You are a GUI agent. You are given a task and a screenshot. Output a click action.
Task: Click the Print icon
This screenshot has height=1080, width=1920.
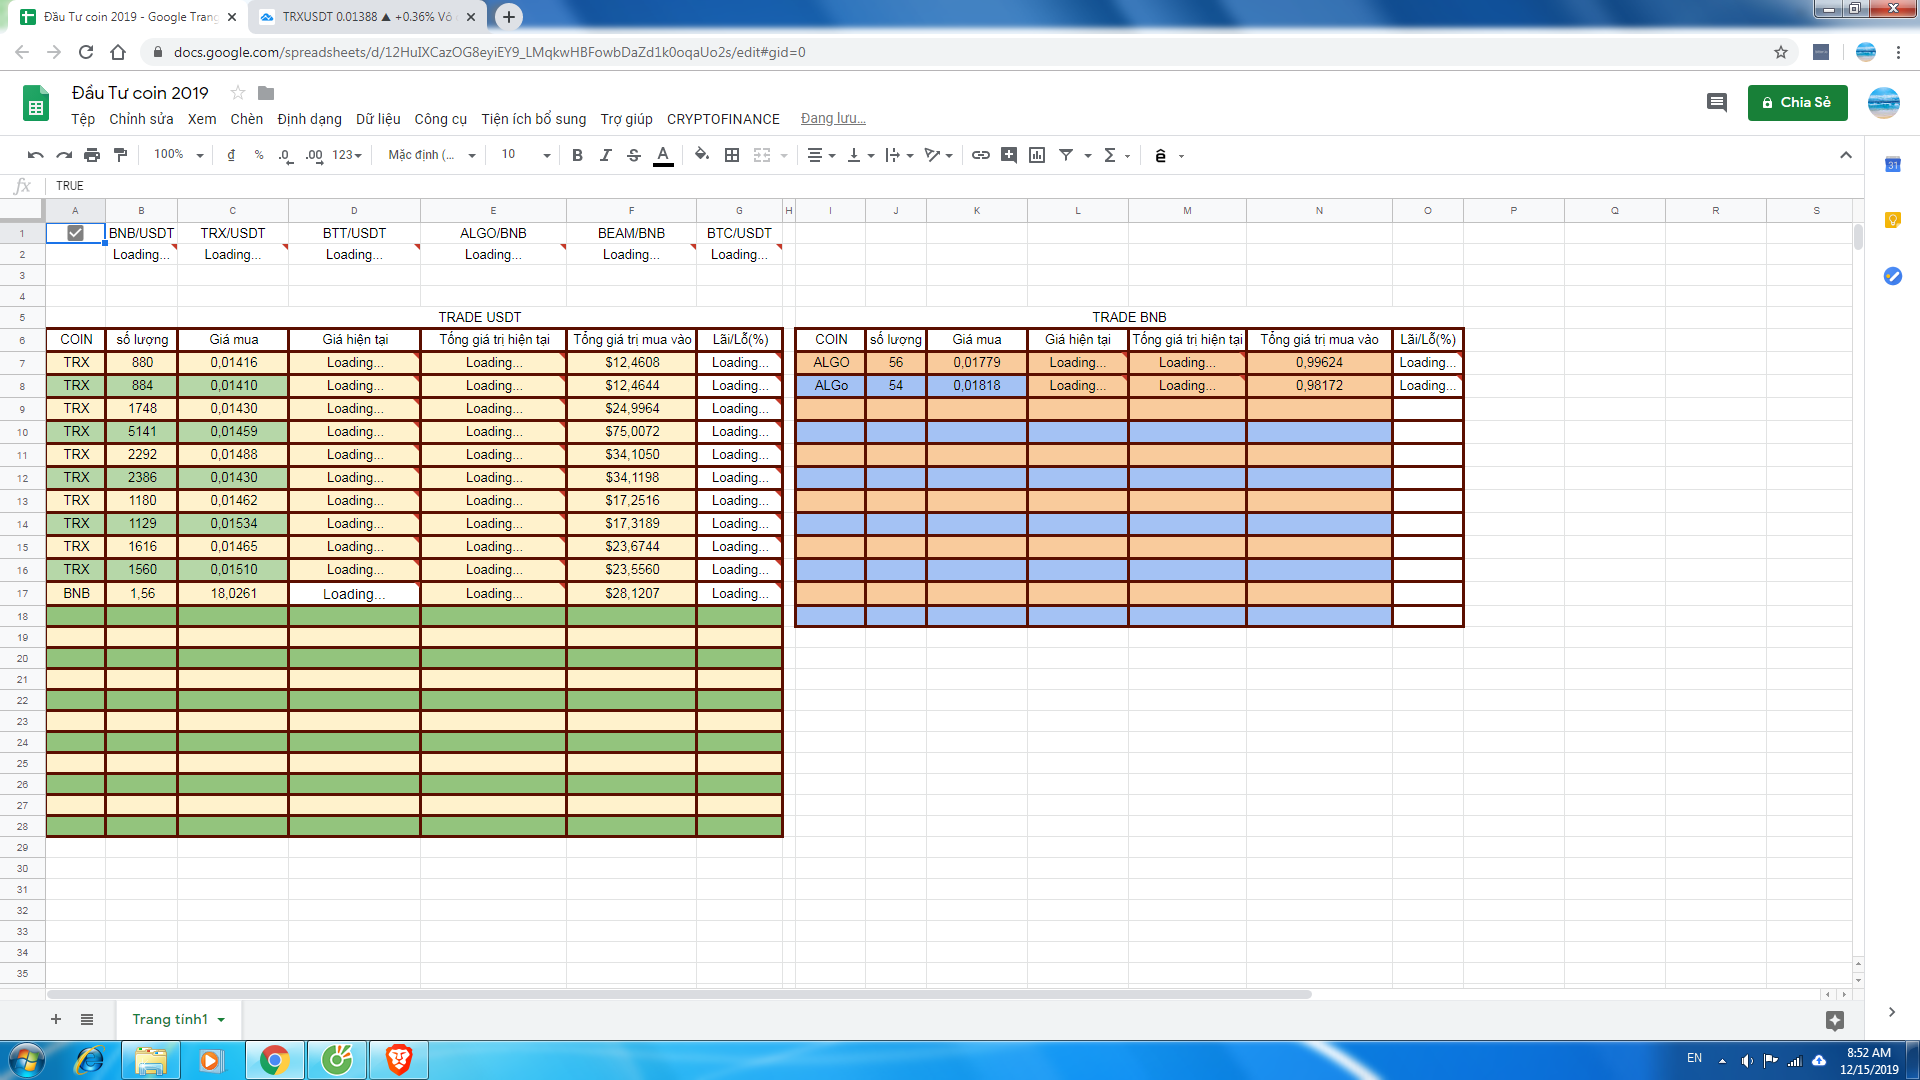(x=92, y=155)
